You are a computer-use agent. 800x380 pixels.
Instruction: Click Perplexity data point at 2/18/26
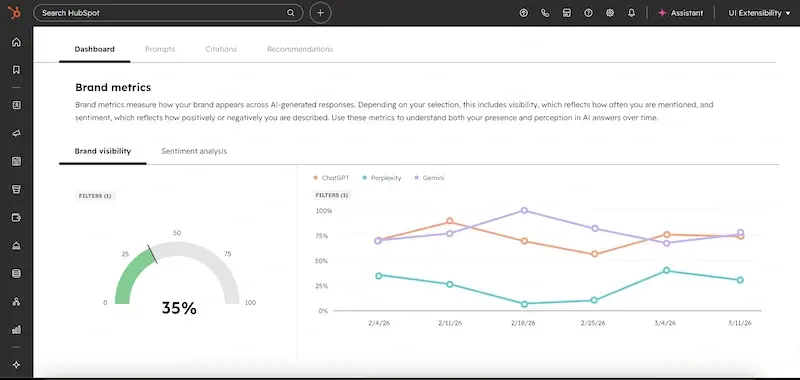[x=524, y=304]
